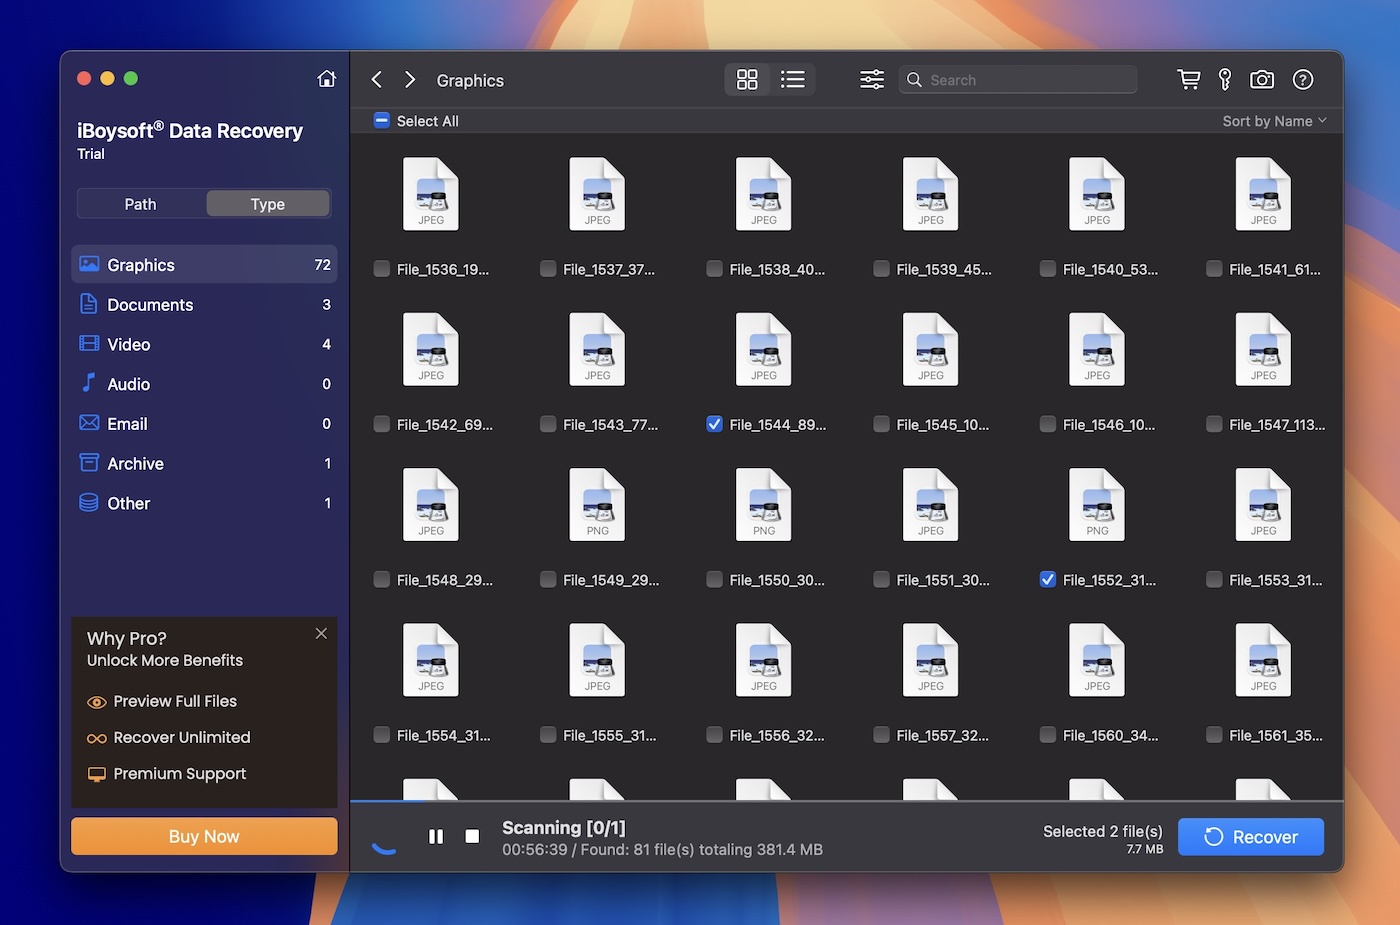
Task: Uncheck the selected File_1544 checkbox
Action: 714,424
